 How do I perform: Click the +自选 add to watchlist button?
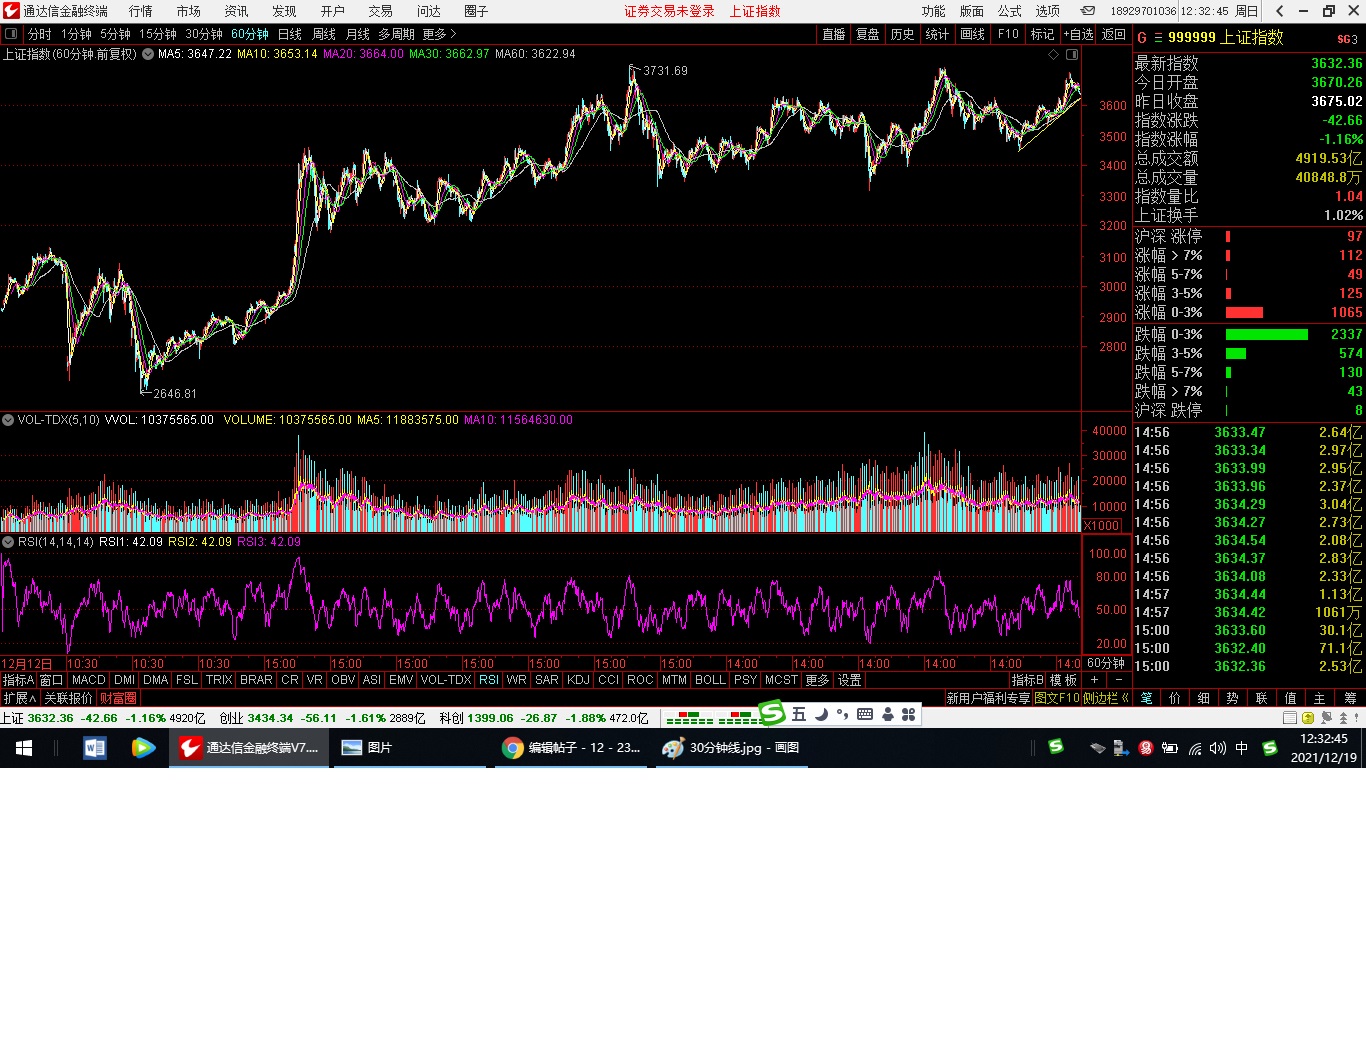(1078, 34)
